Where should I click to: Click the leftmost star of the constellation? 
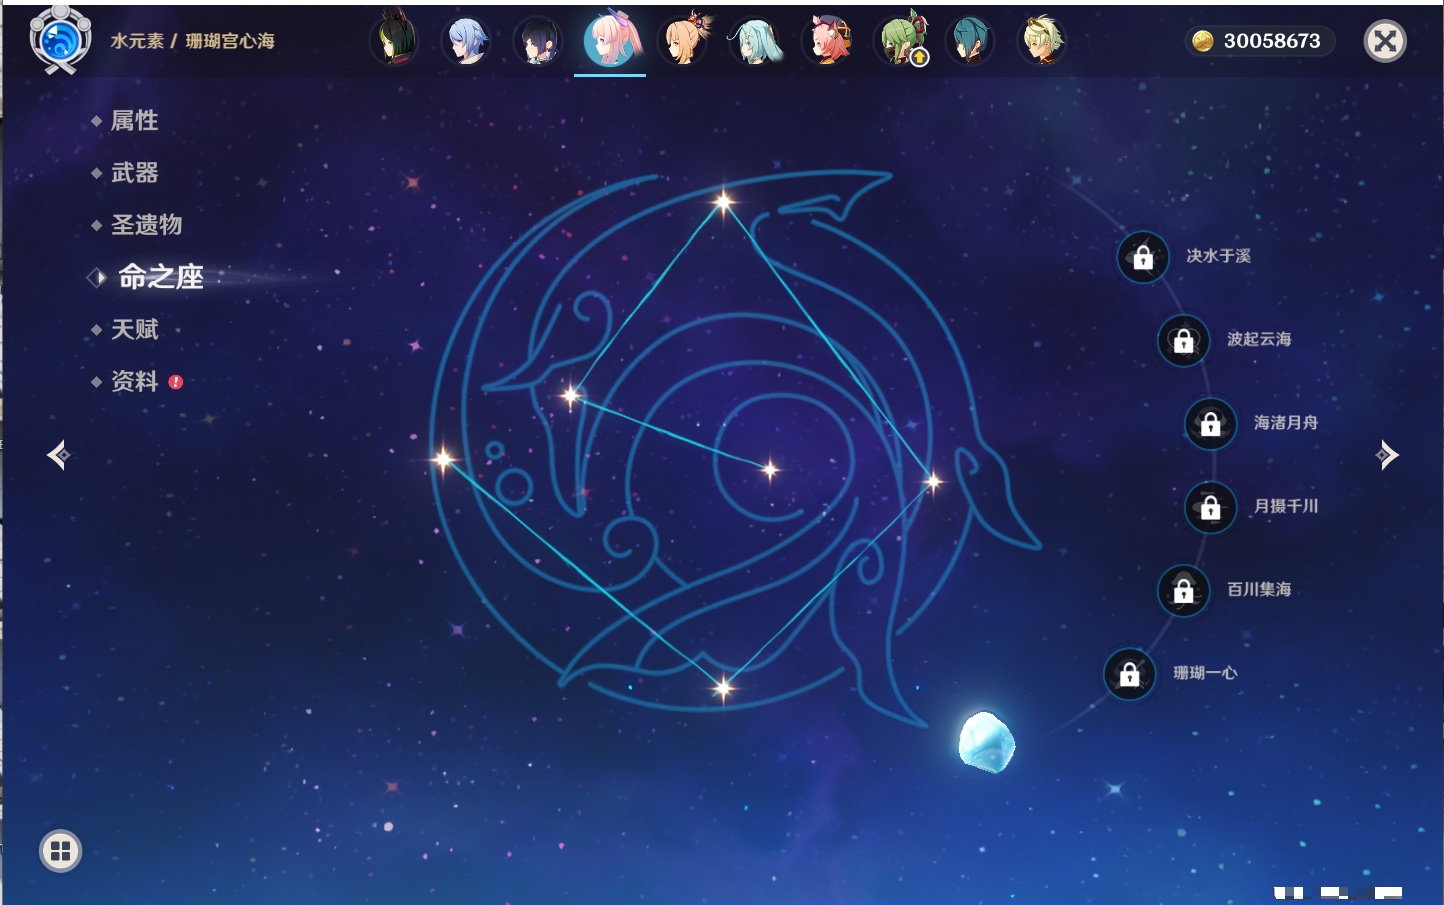(443, 459)
